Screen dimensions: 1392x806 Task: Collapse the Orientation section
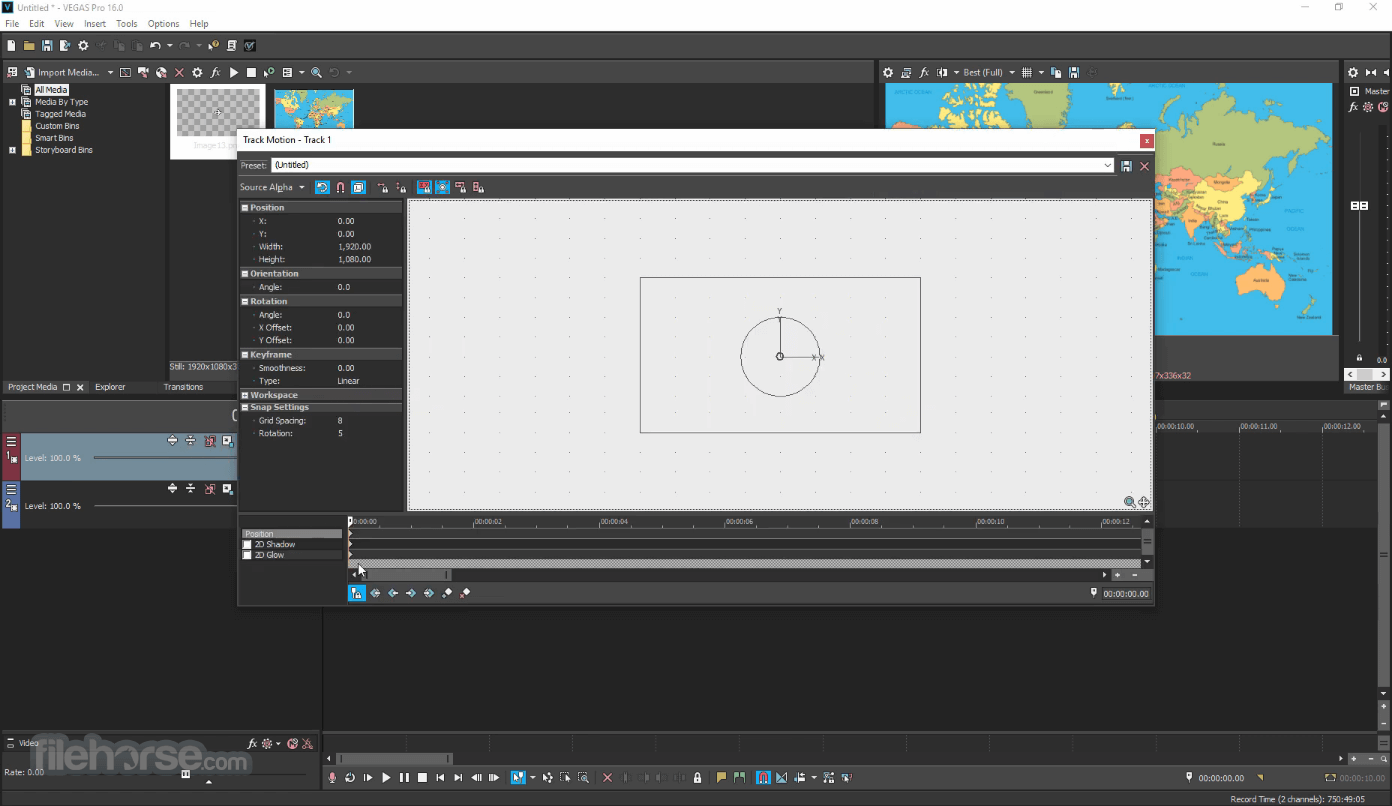pos(245,273)
